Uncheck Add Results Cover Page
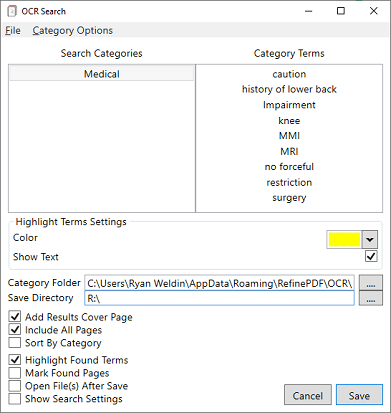 coord(15,317)
